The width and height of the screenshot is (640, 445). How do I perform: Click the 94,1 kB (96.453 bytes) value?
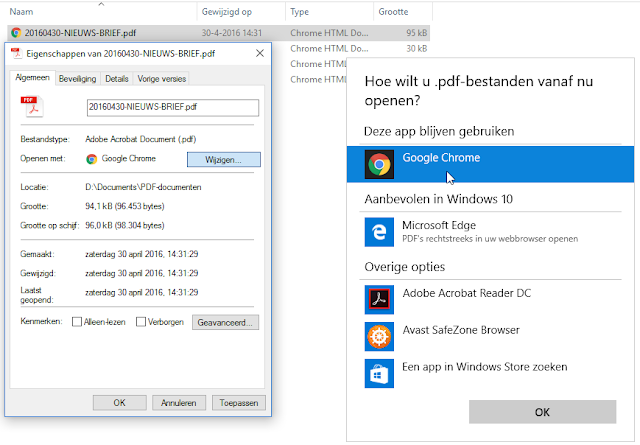(x=125, y=206)
